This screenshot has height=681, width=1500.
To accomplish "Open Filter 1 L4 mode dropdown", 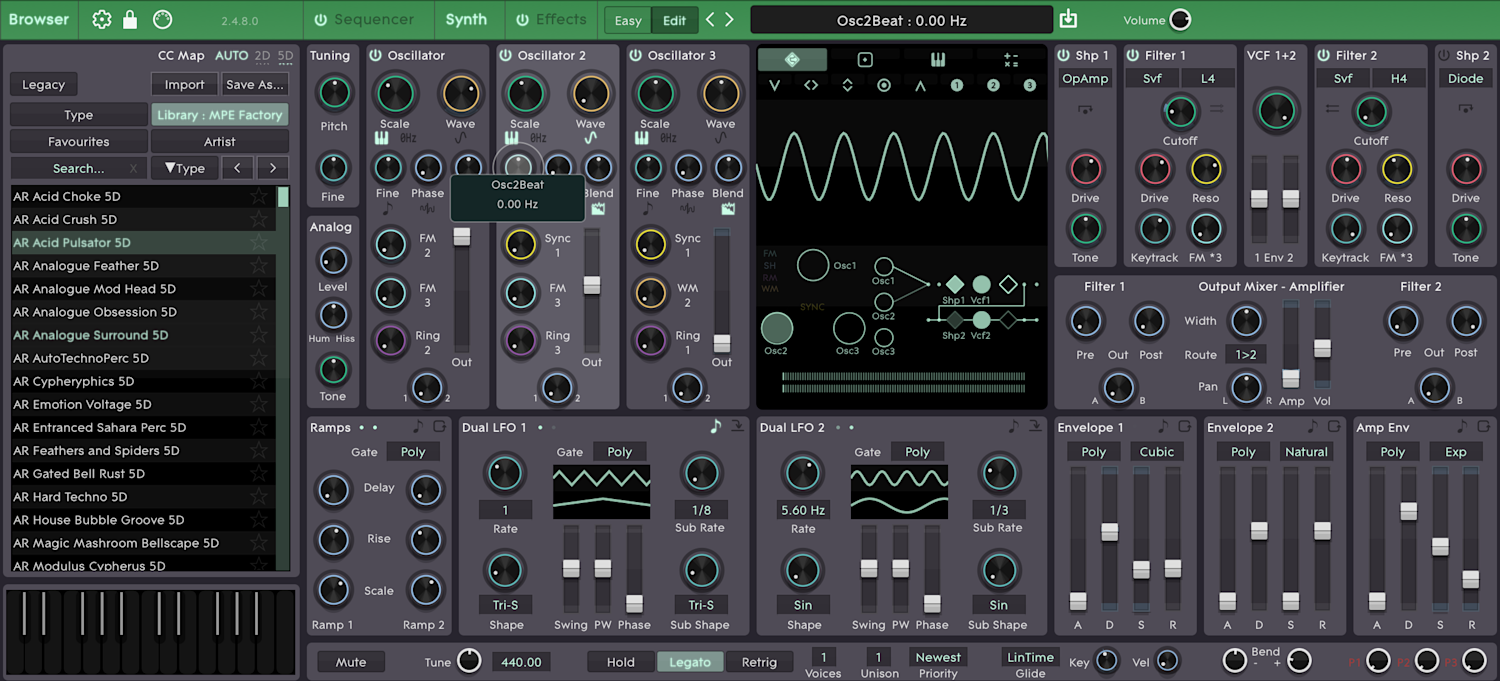I will (x=1207, y=78).
